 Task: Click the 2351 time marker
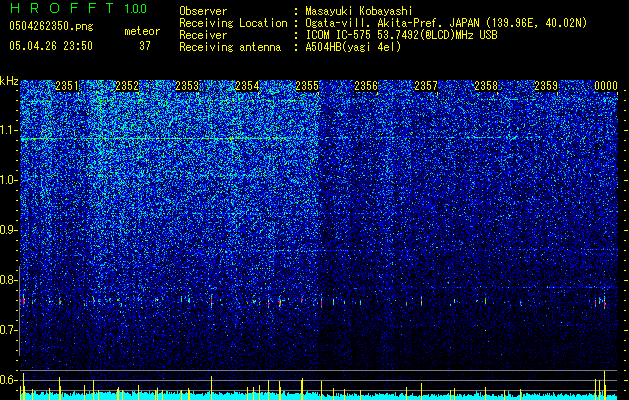tap(67, 86)
